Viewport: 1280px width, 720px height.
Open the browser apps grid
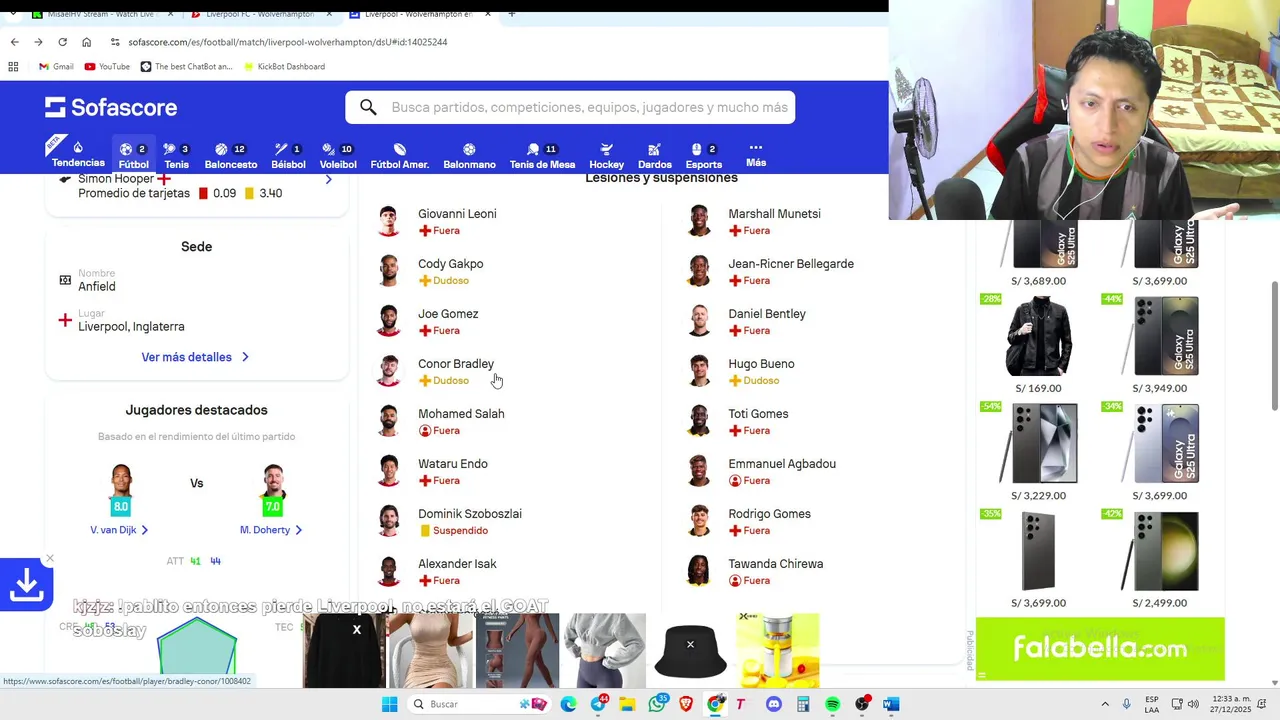click(13, 66)
